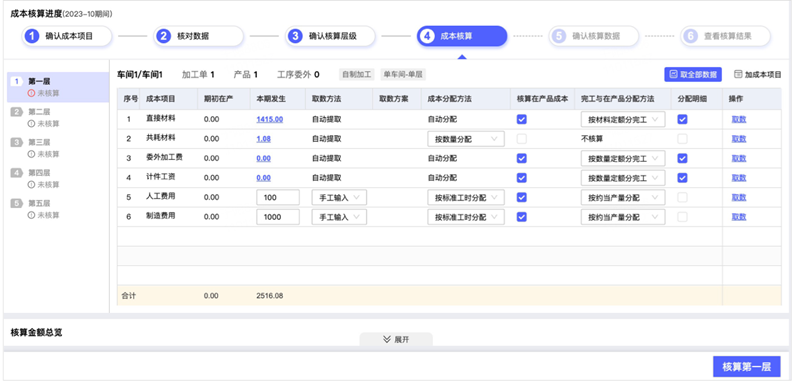
Task: Open the 0.00 amount link for 委外加工费
Action: point(263,158)
